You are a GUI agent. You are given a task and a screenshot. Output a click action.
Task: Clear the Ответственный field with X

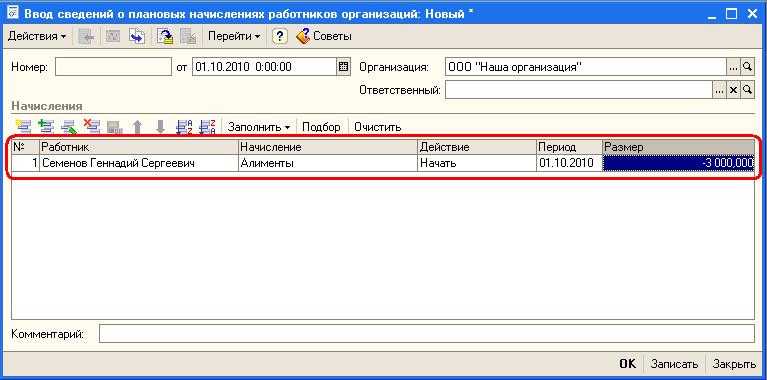click(x=733, y=90)
